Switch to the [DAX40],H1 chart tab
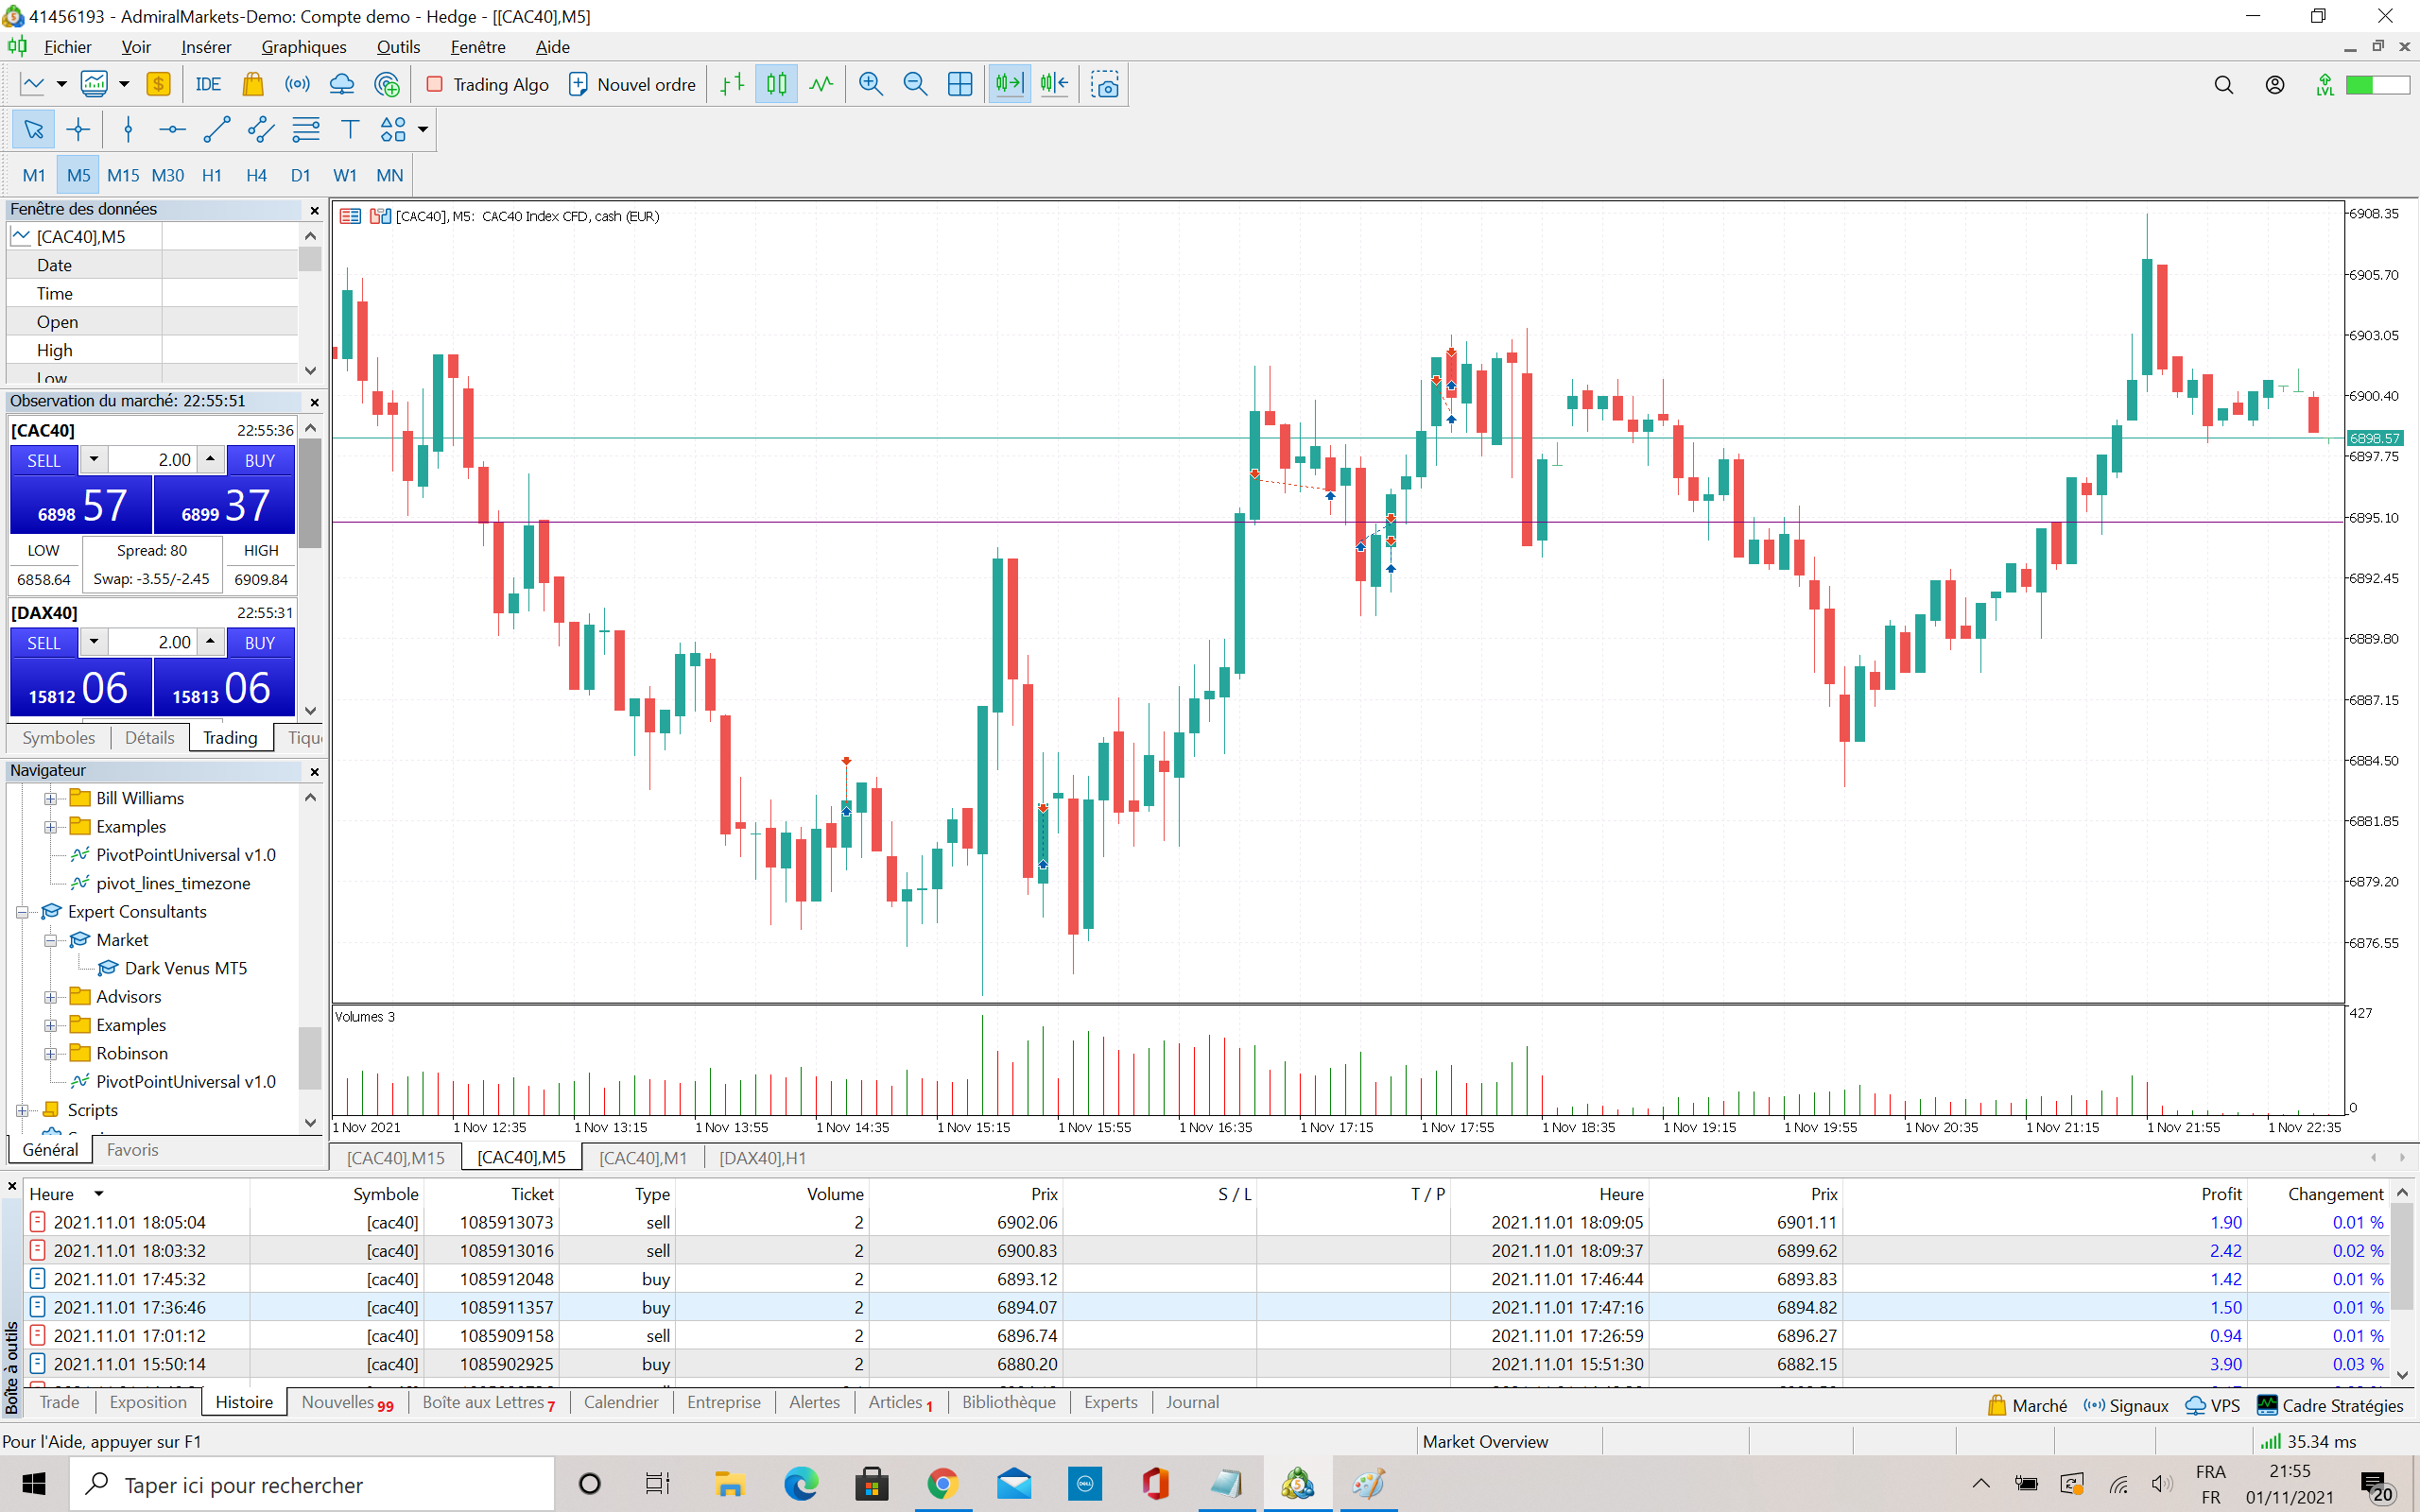This screenshot has width=2420, height=1512. tap(762, 1158)
